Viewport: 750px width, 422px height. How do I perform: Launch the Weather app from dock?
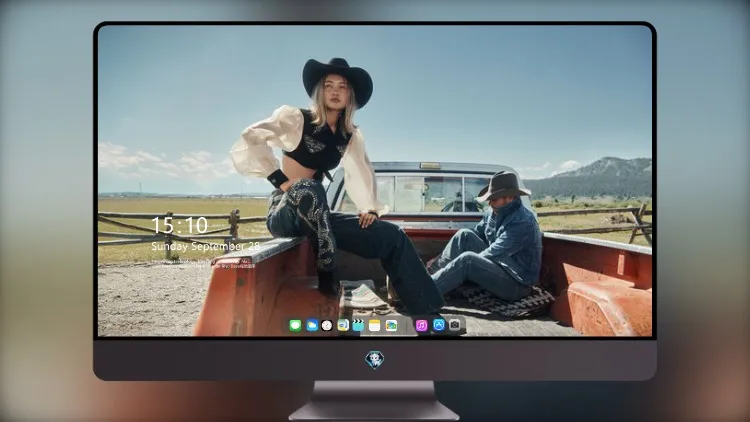click(x=311, y=326)
